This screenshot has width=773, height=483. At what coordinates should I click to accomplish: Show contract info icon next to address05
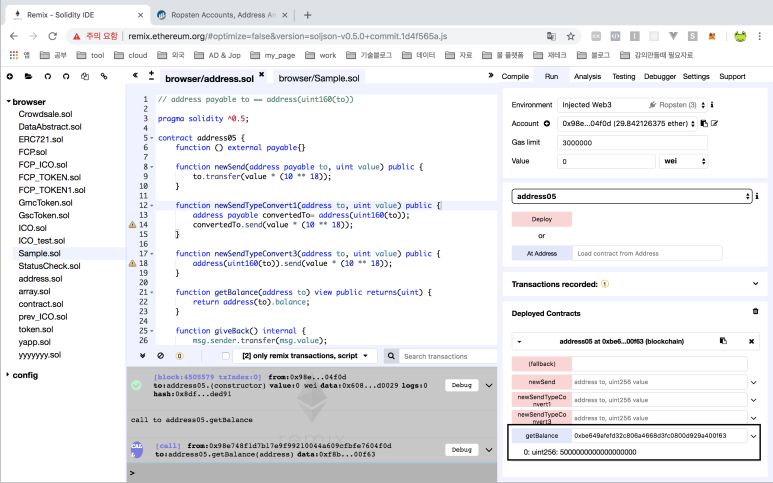coord(757,196)
